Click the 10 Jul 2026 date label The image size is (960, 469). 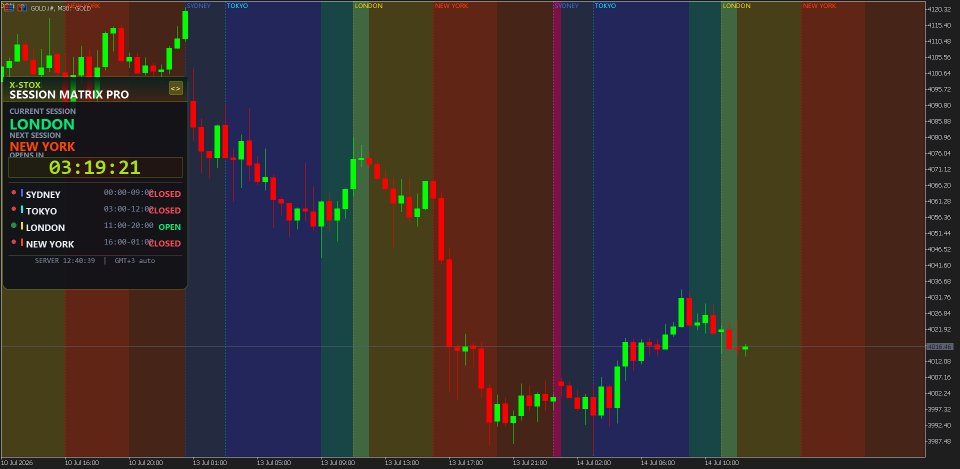17,462
